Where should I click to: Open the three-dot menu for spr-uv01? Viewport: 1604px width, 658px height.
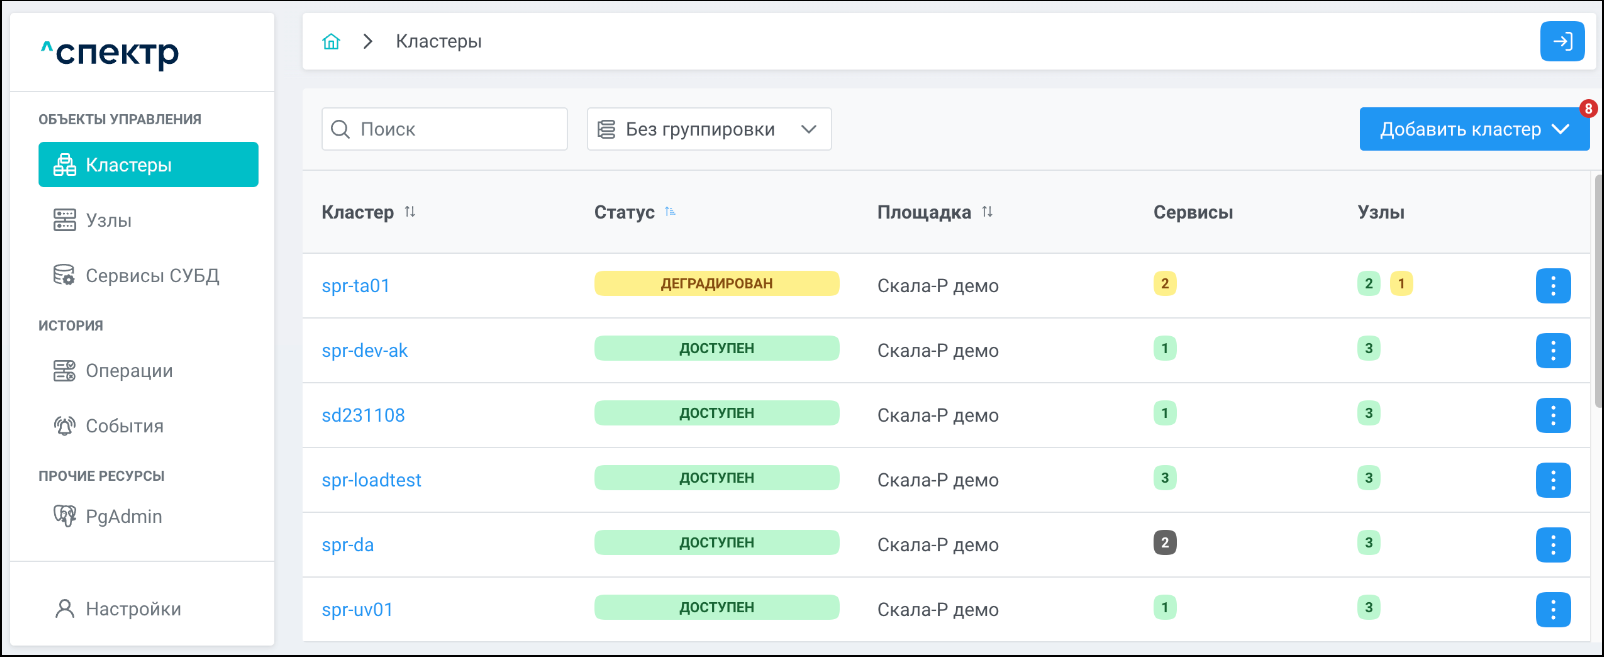point(1553,609)
